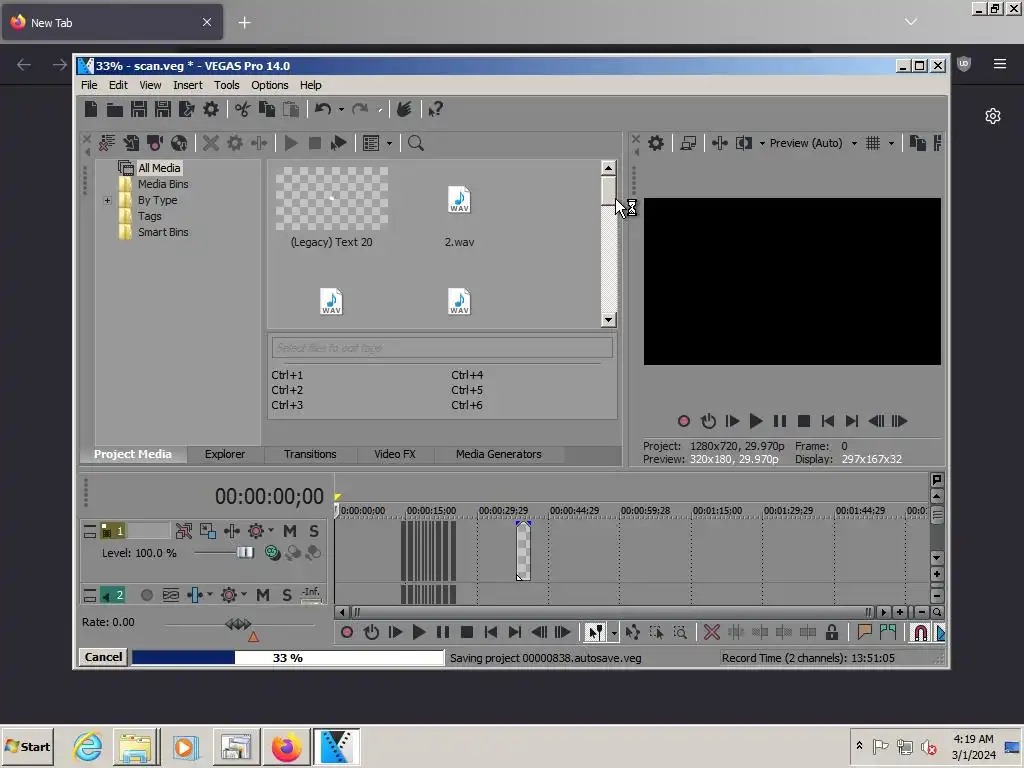Click the 33 % saving progress bar
The image size is (1024, 768).
click(x=287, y=658)
